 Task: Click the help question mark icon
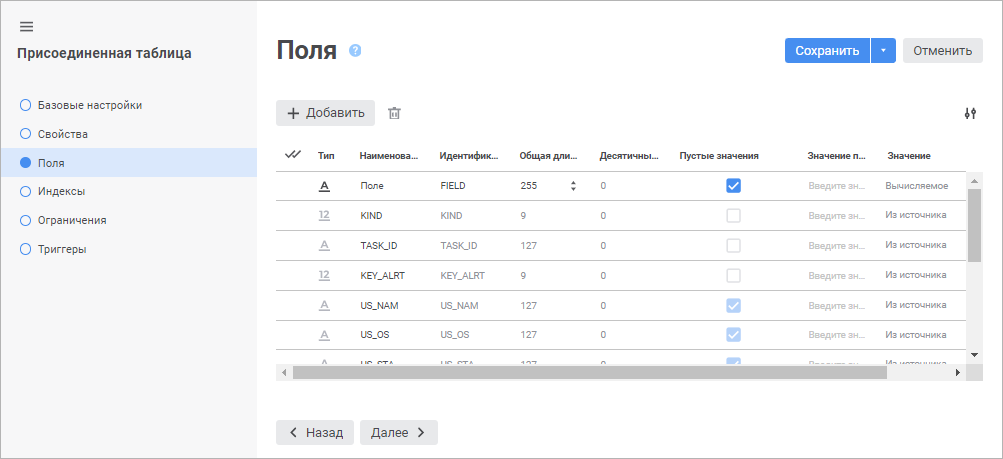[355, 51]
